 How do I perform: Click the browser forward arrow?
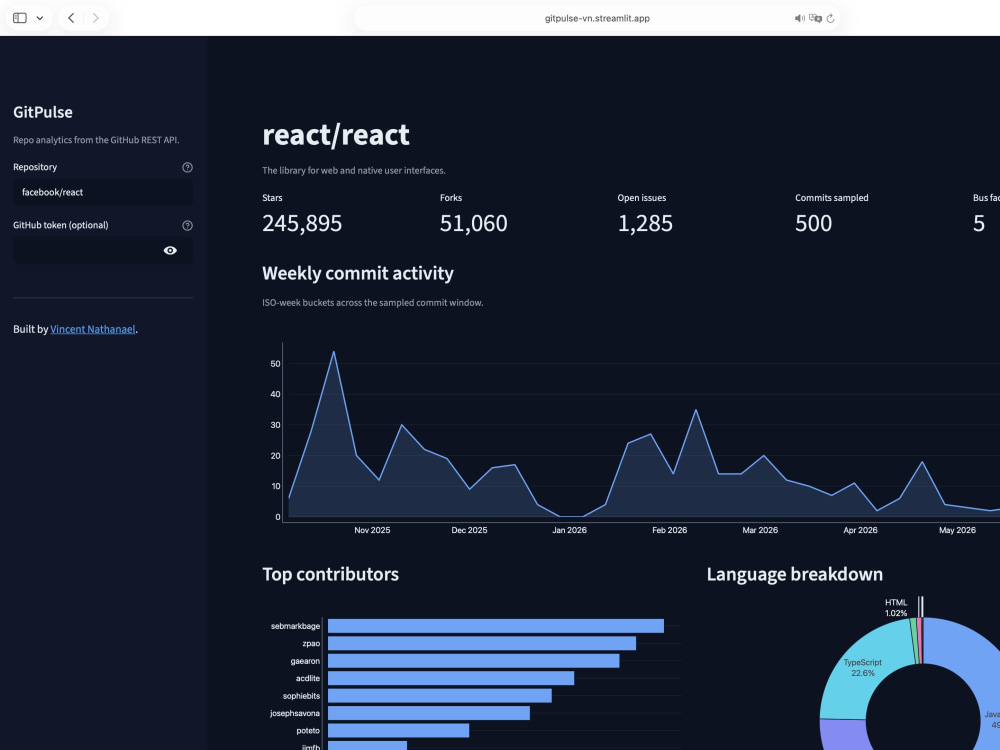[x=96, y=18]
